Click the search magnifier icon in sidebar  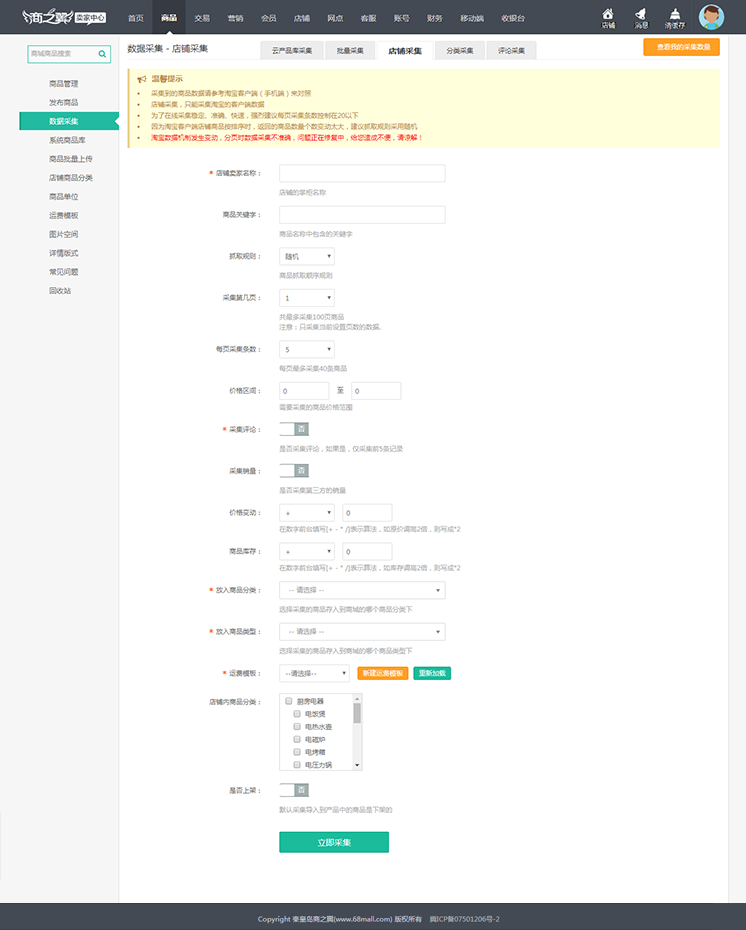102,55
